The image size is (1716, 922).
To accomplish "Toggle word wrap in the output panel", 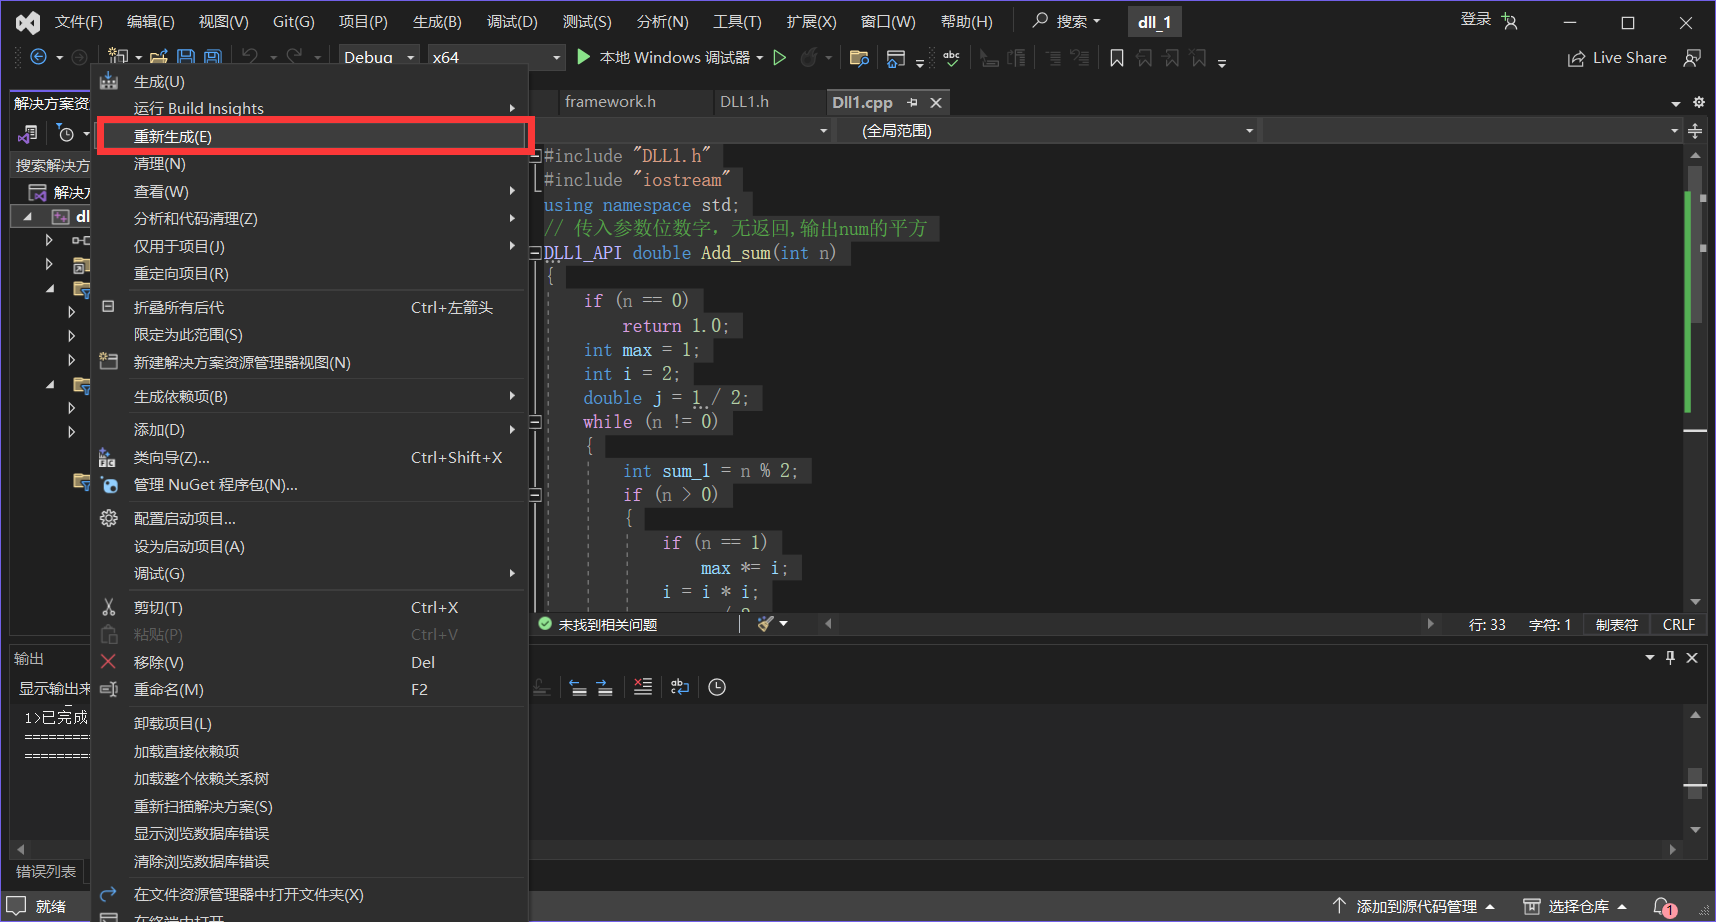I will click(680, 687).
